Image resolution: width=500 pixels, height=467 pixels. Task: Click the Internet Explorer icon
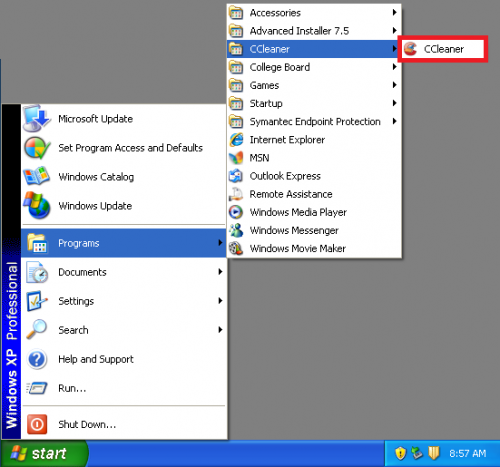pyautogui.click(x=236, y=140)
